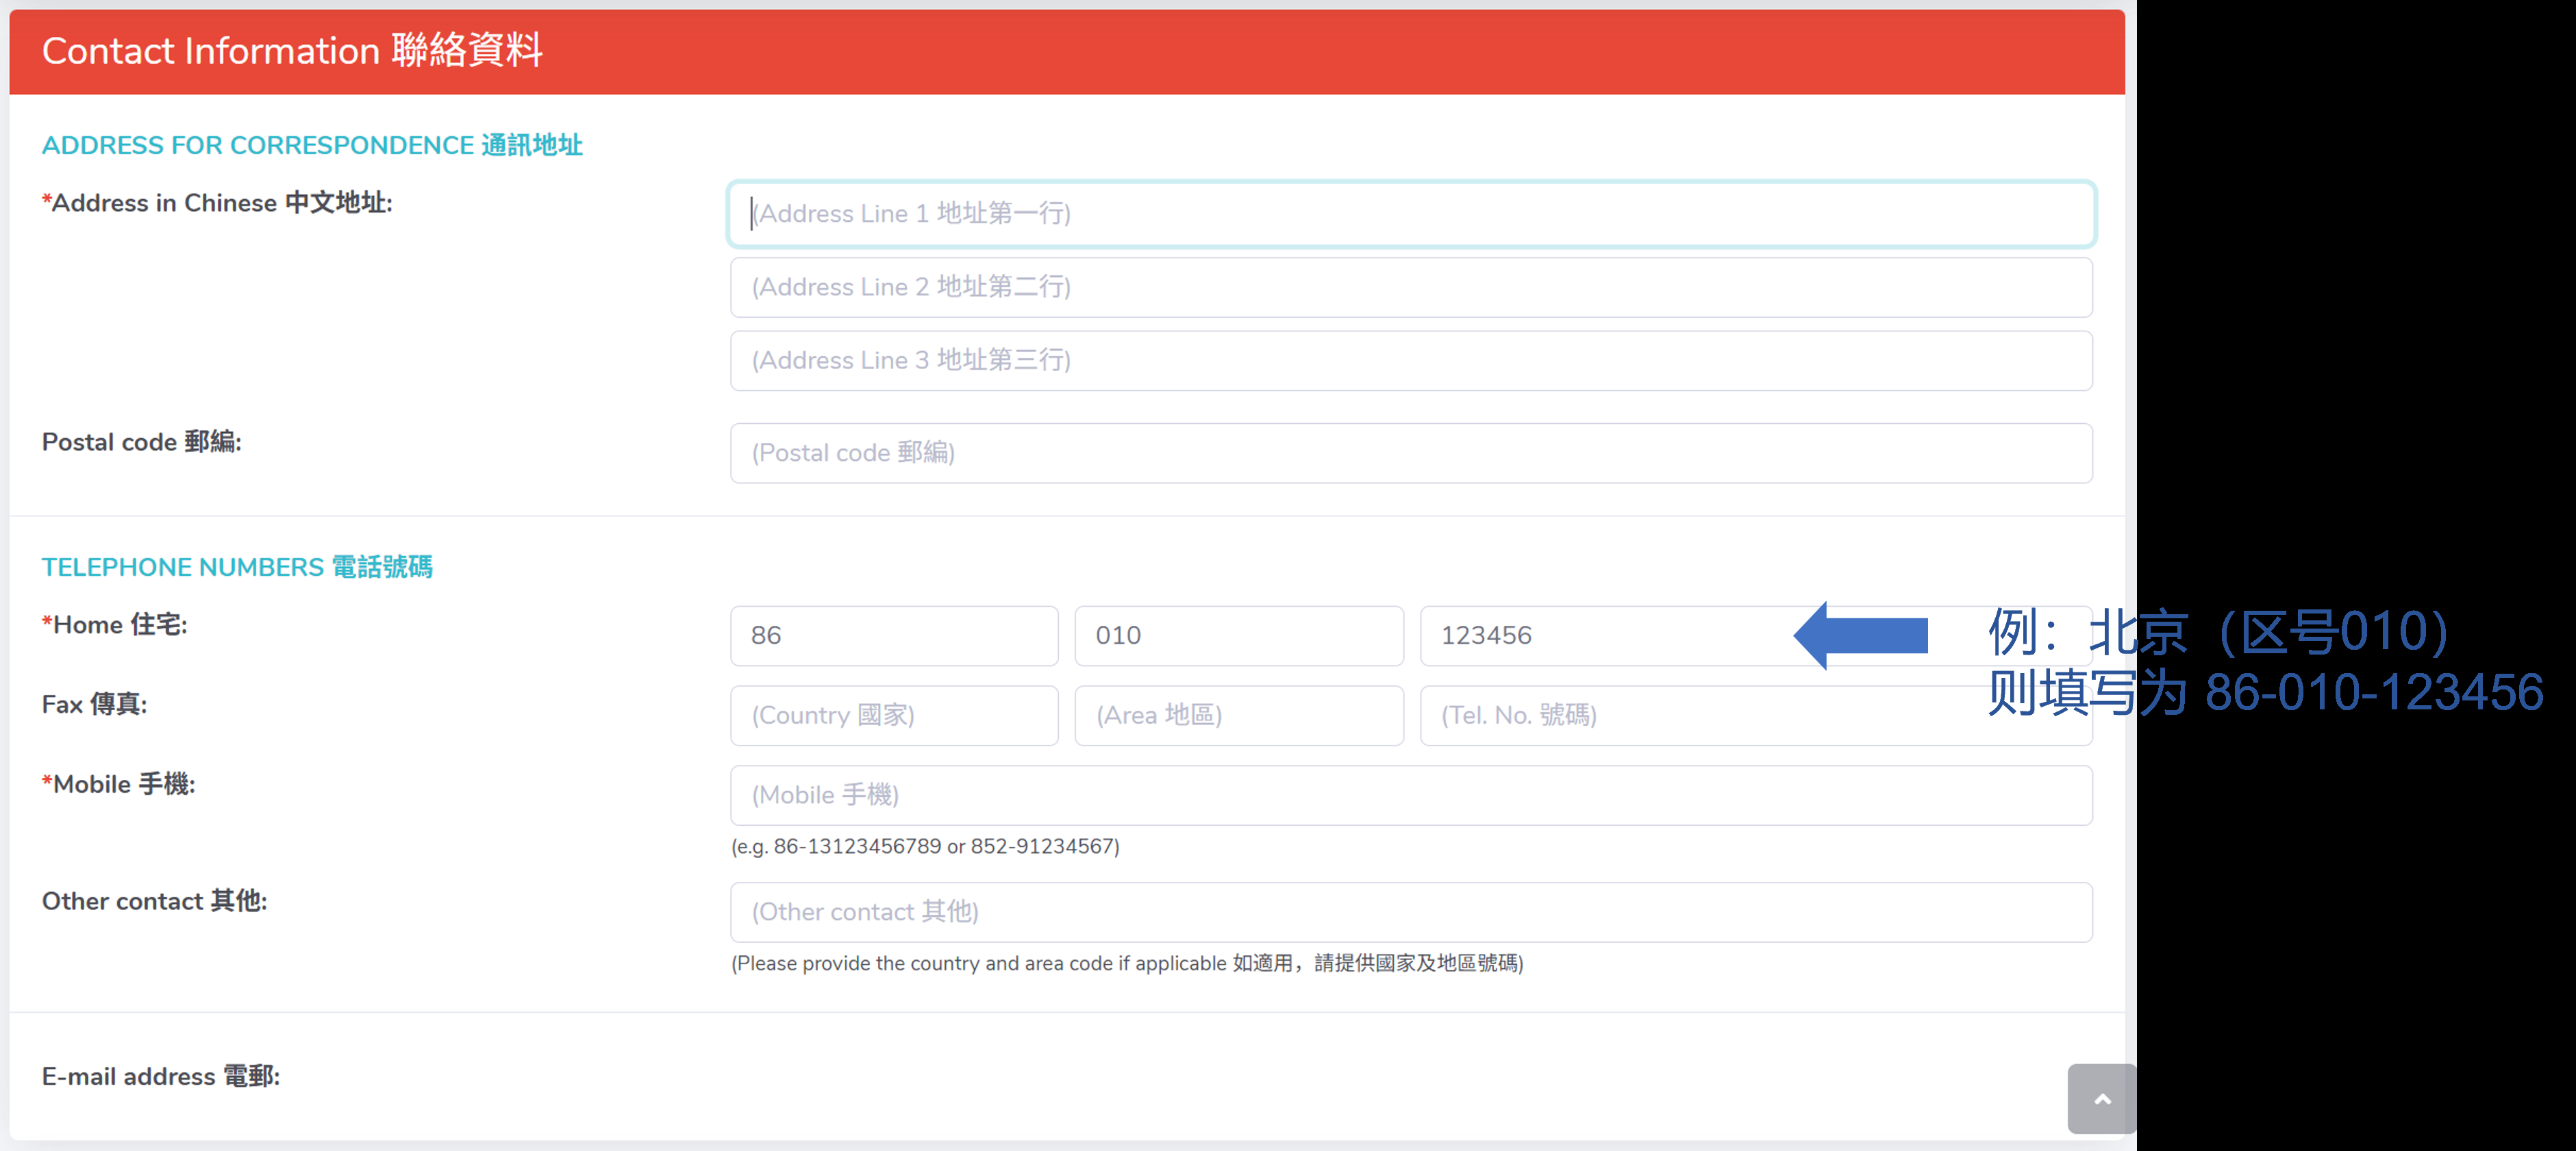Click the Mobile phone input field
Viewport: 2576px width, 1151px height.
pos(1410,796)
